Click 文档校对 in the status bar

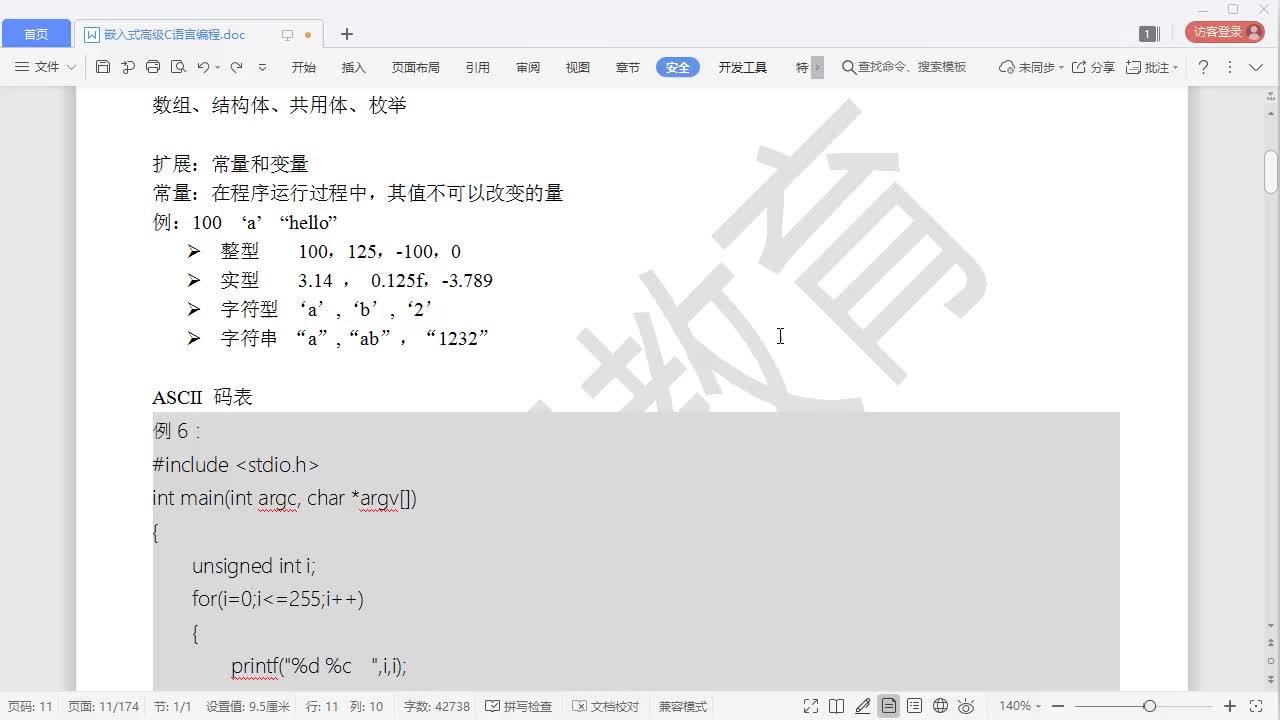pos(606,706)
